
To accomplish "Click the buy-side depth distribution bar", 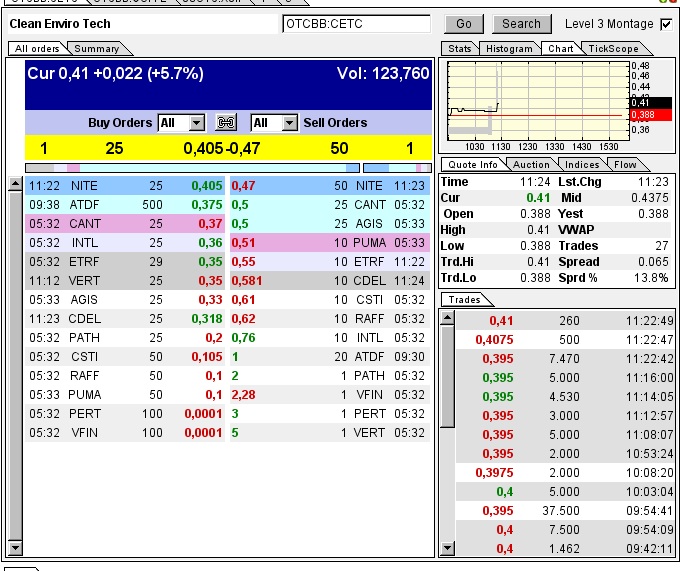I will point(193,168).
